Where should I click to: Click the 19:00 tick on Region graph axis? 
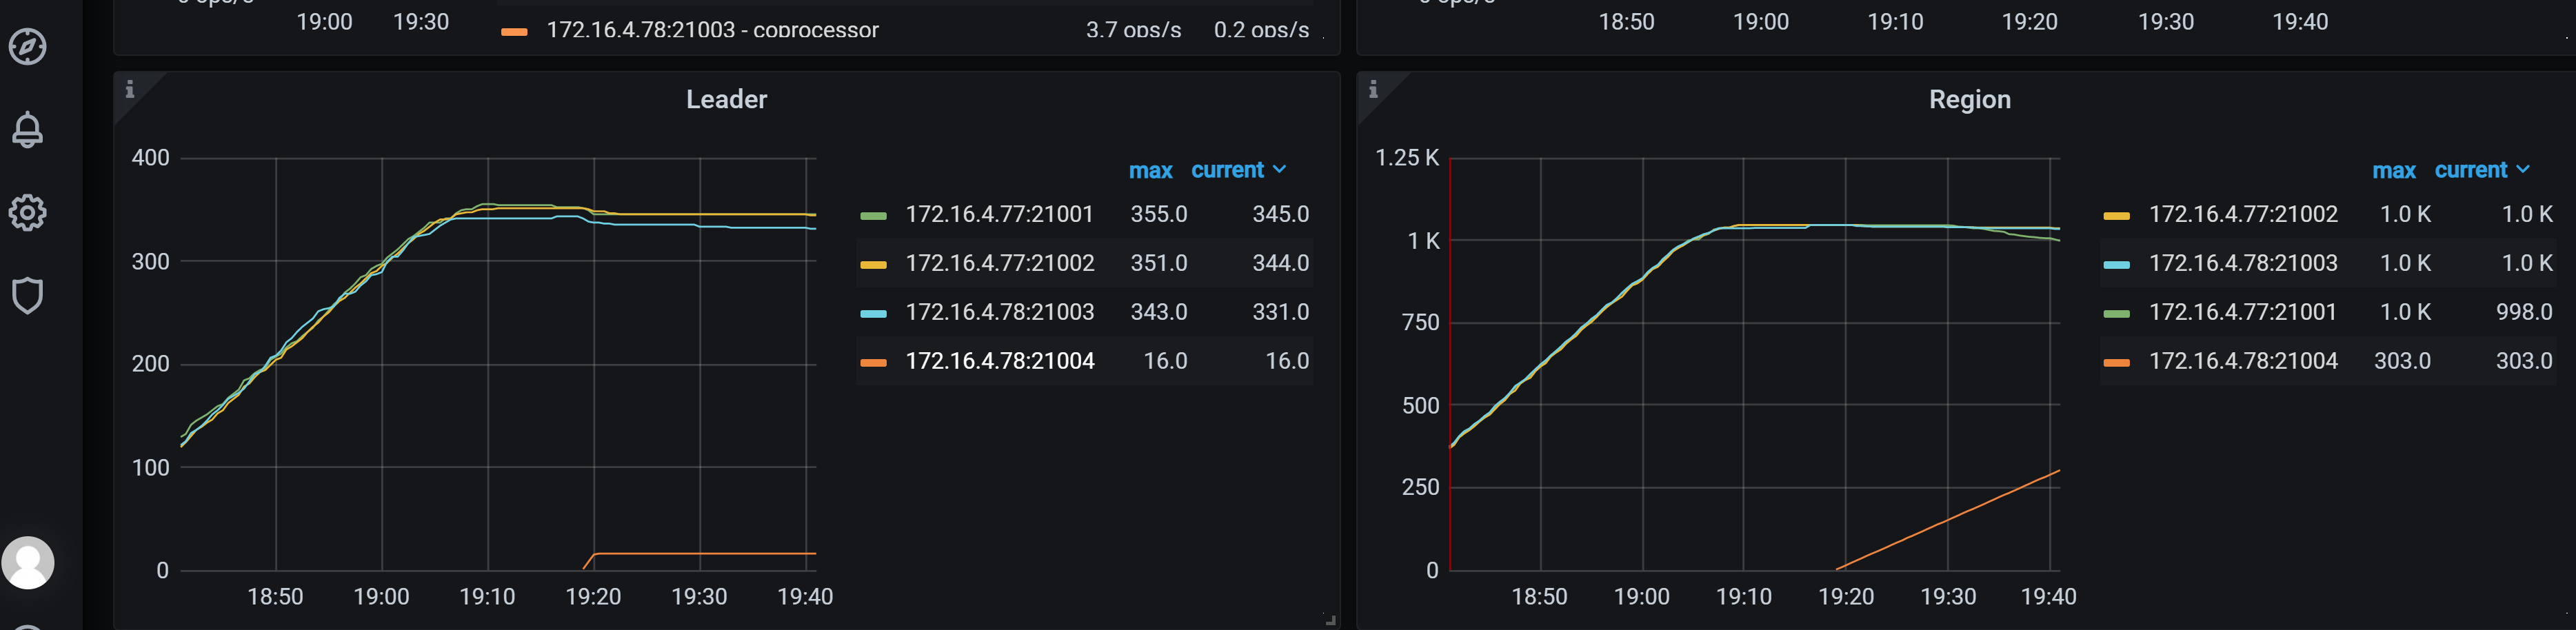(1641, 597)
